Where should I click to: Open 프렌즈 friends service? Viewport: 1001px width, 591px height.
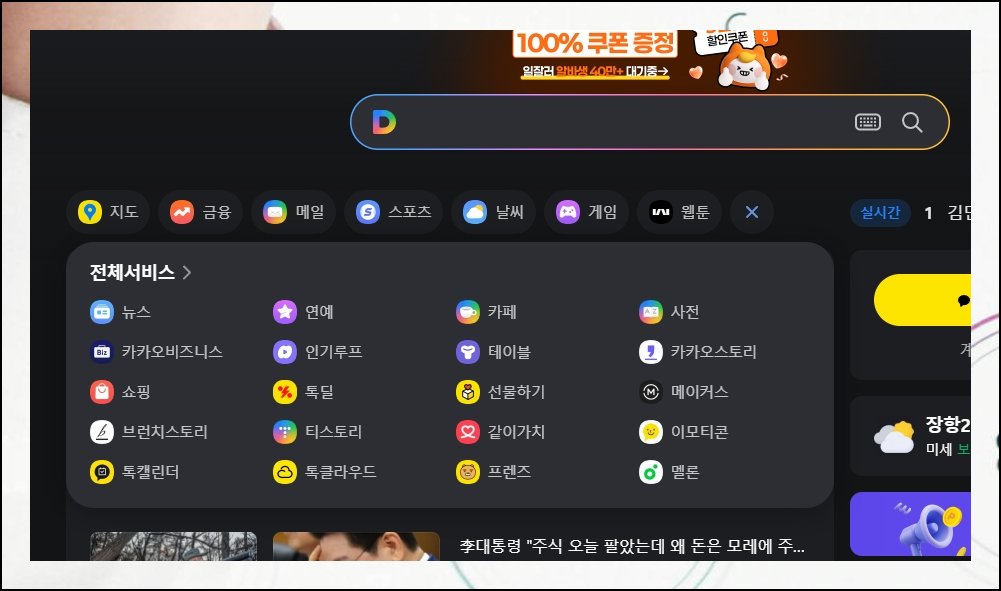(x=493, y=472)
